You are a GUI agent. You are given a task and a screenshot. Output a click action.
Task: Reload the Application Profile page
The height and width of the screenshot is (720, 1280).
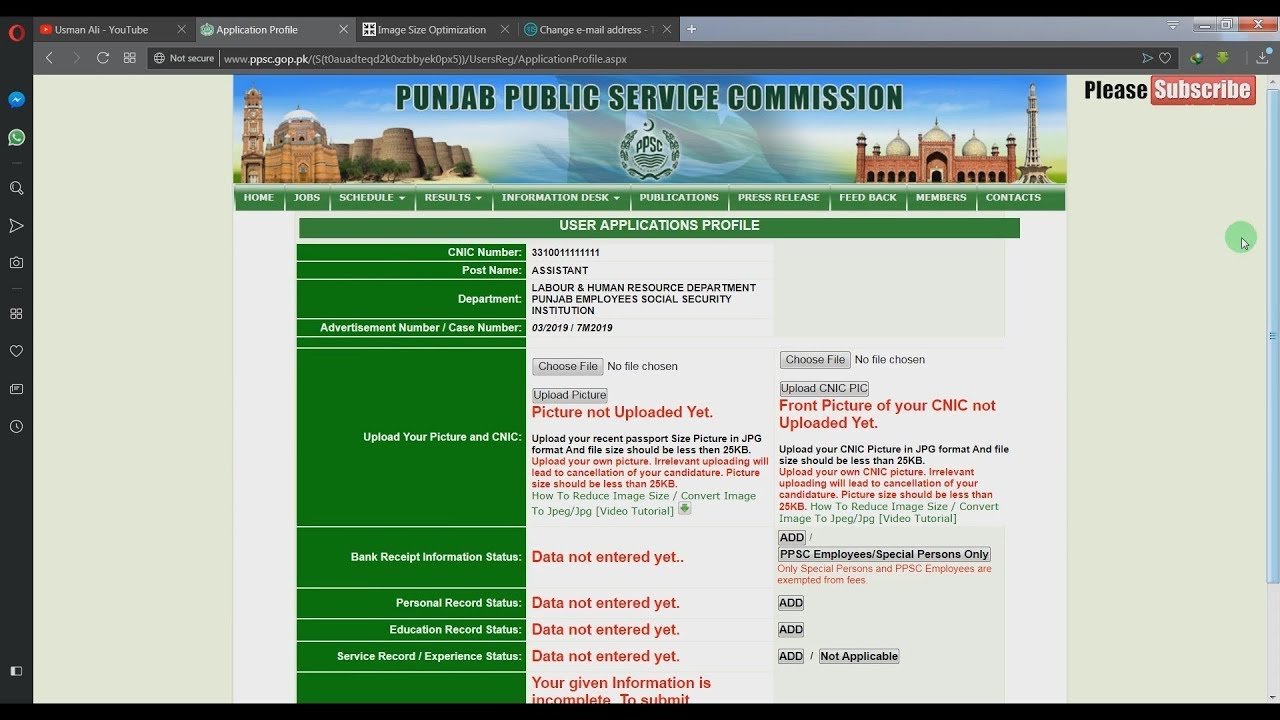point(103,58)
